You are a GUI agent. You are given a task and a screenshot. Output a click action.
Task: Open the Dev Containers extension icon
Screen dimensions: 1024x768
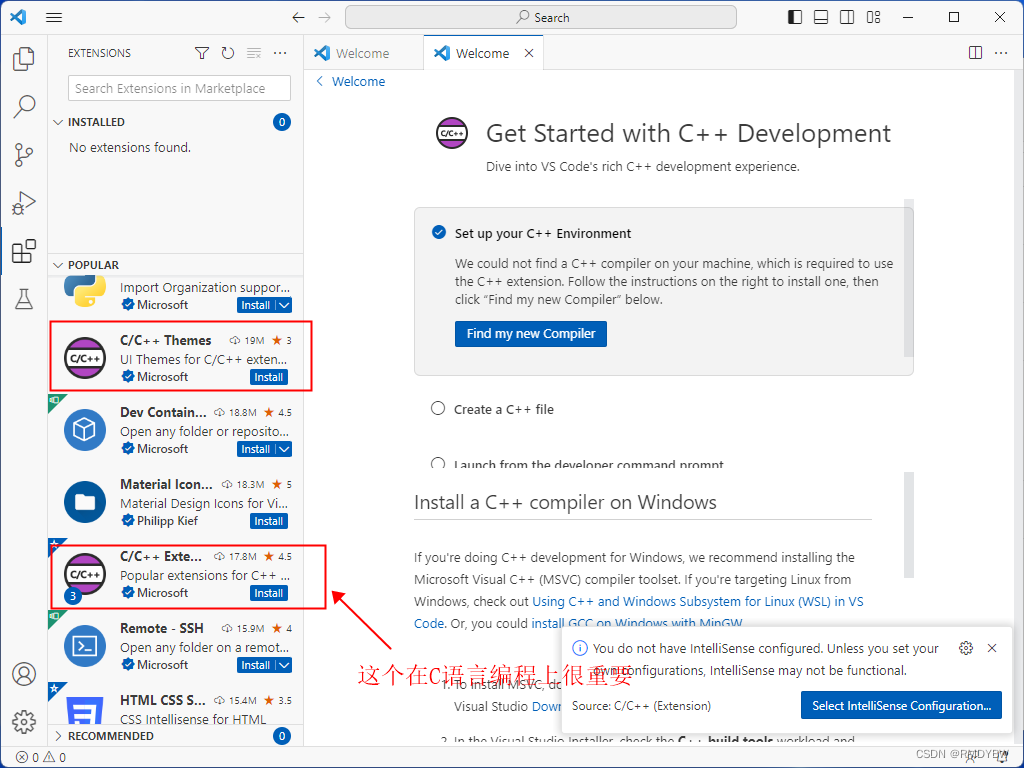[x=85, y=430]
